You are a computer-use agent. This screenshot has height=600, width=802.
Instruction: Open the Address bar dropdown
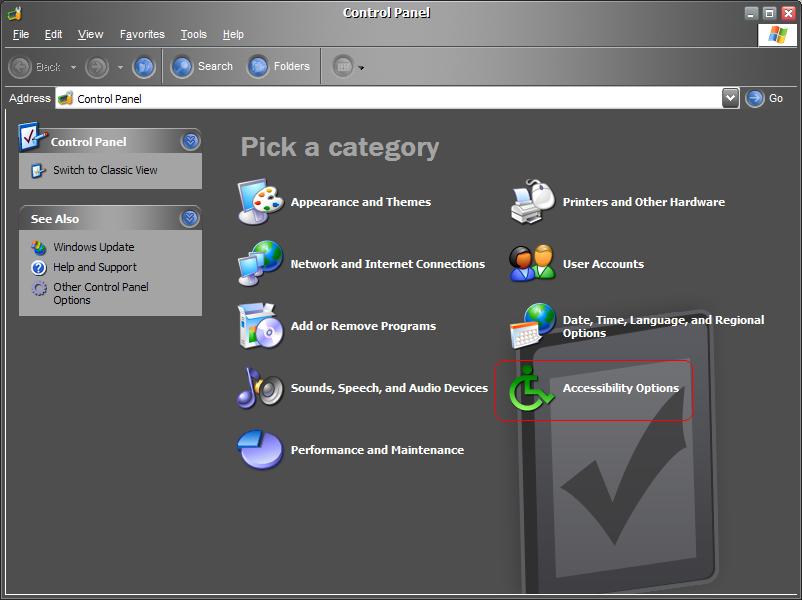tap(730, 98)
